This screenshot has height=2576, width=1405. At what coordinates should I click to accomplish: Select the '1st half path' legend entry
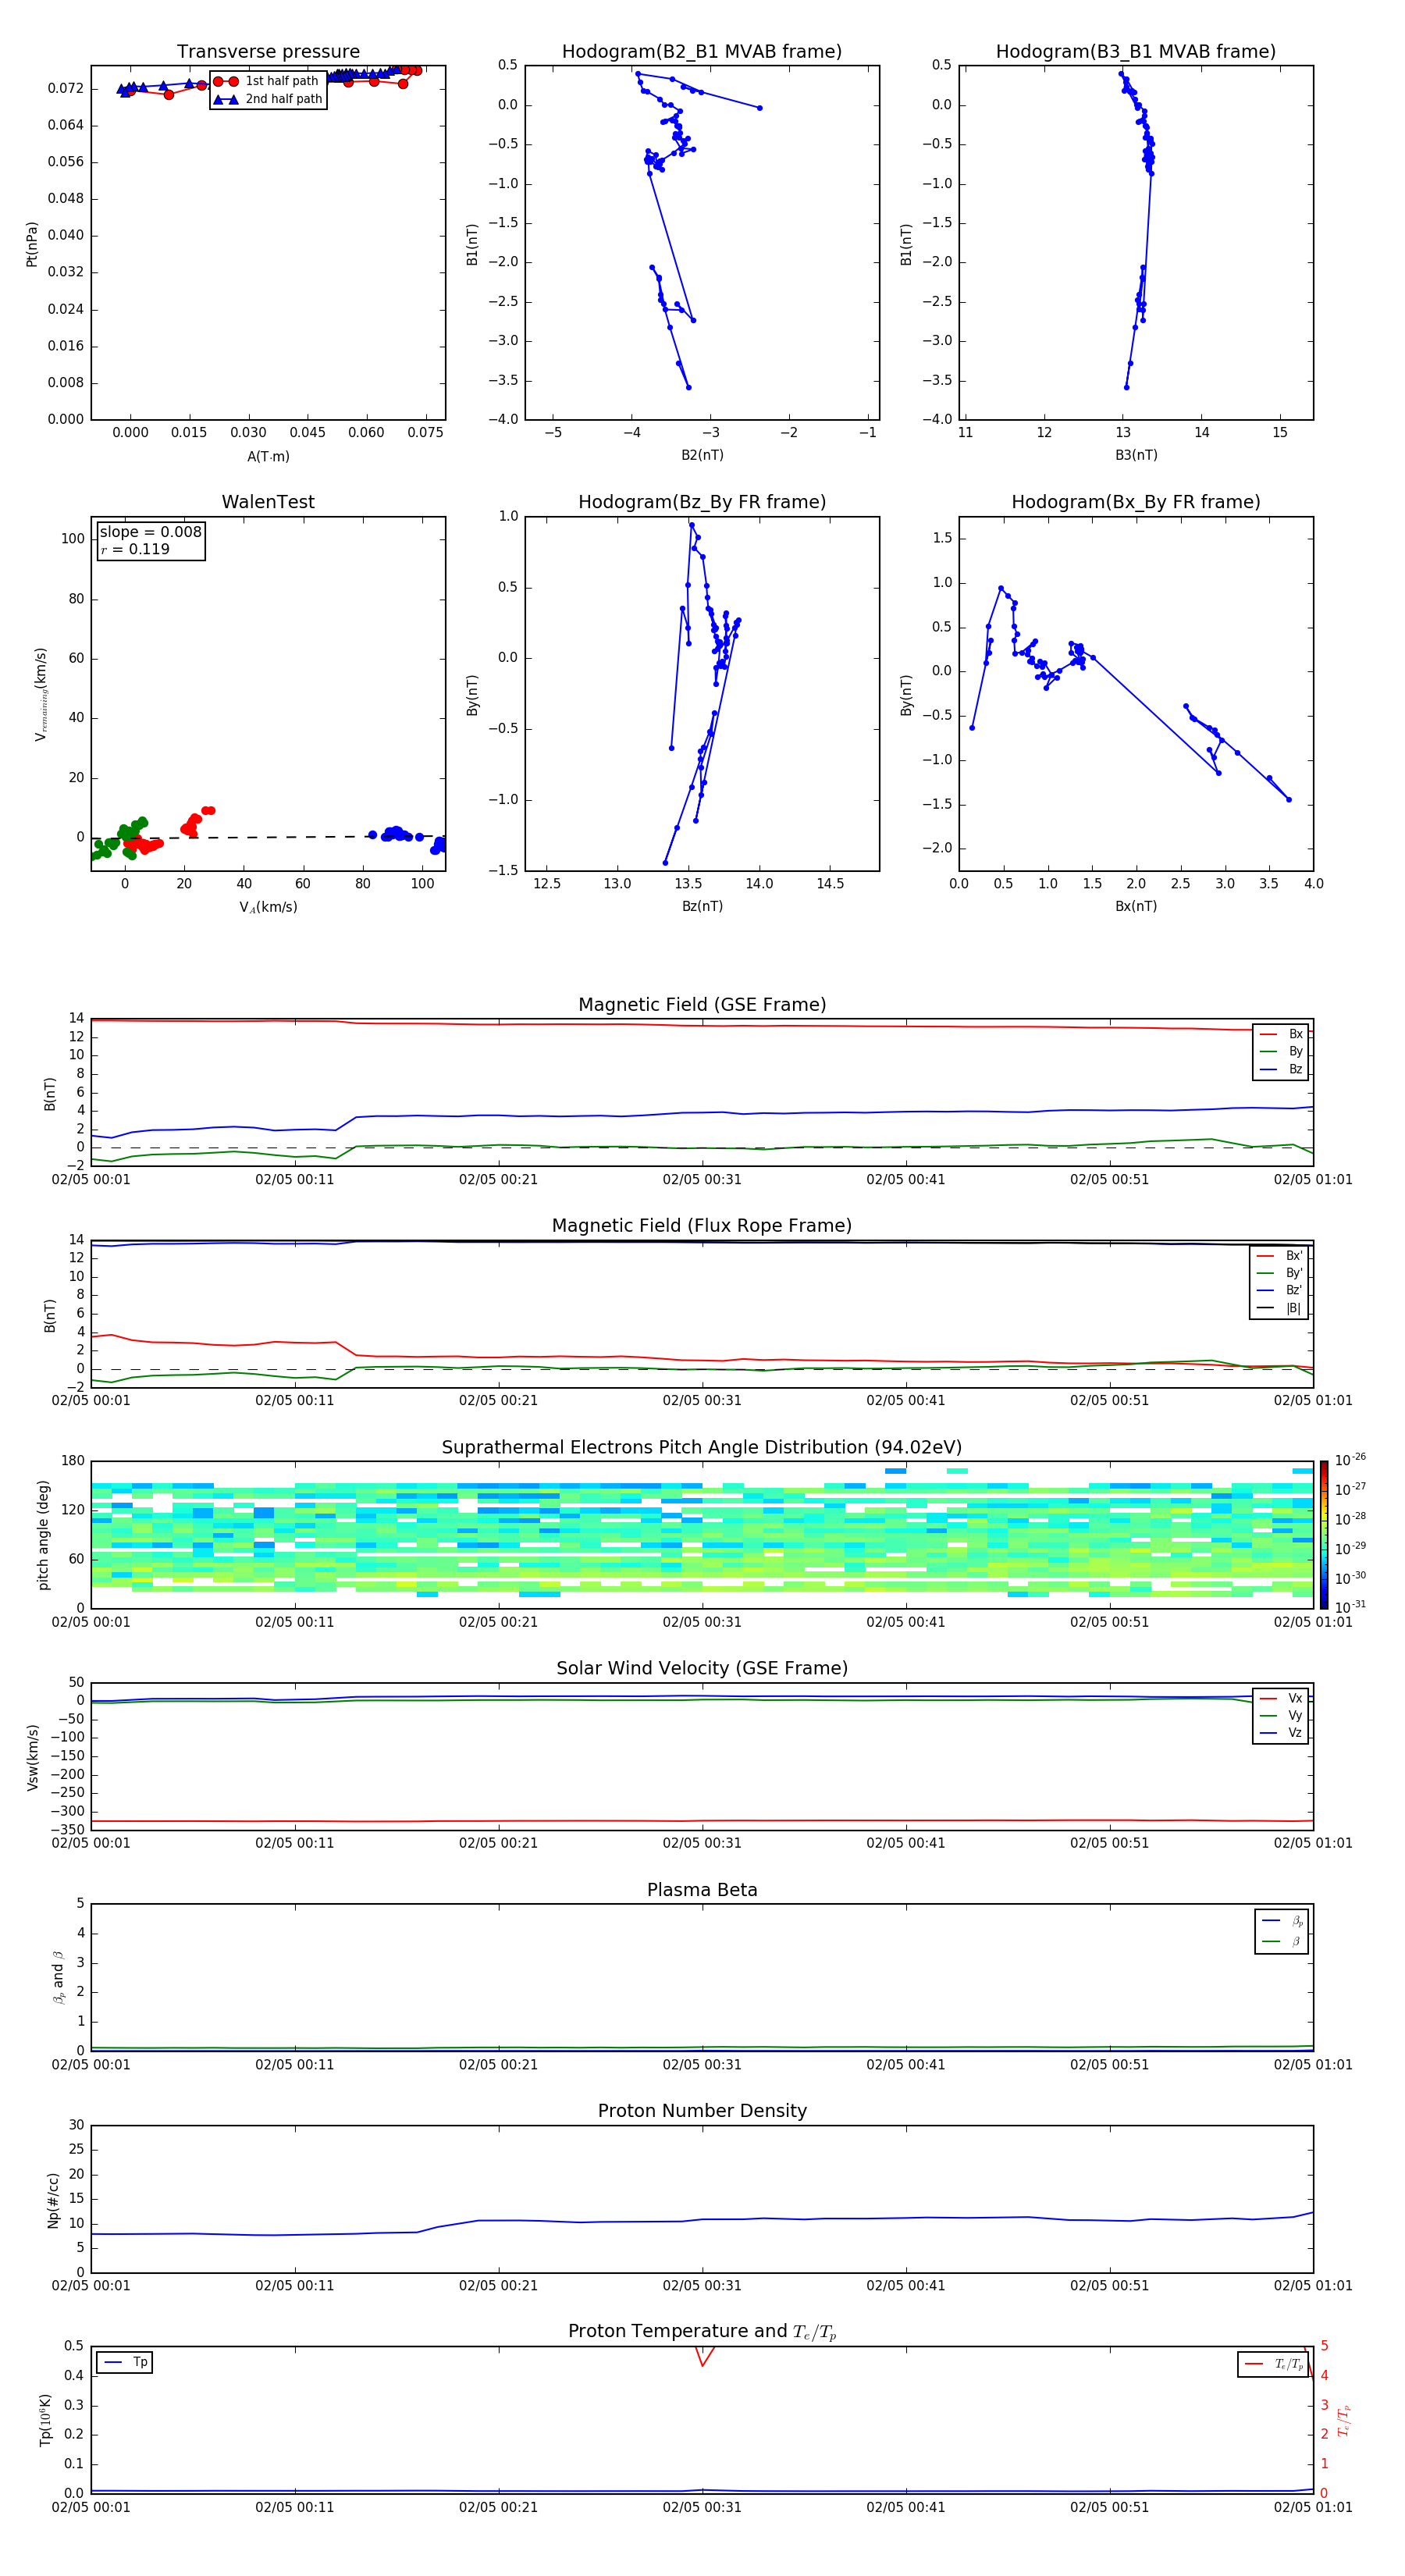[x=267, y=81]
